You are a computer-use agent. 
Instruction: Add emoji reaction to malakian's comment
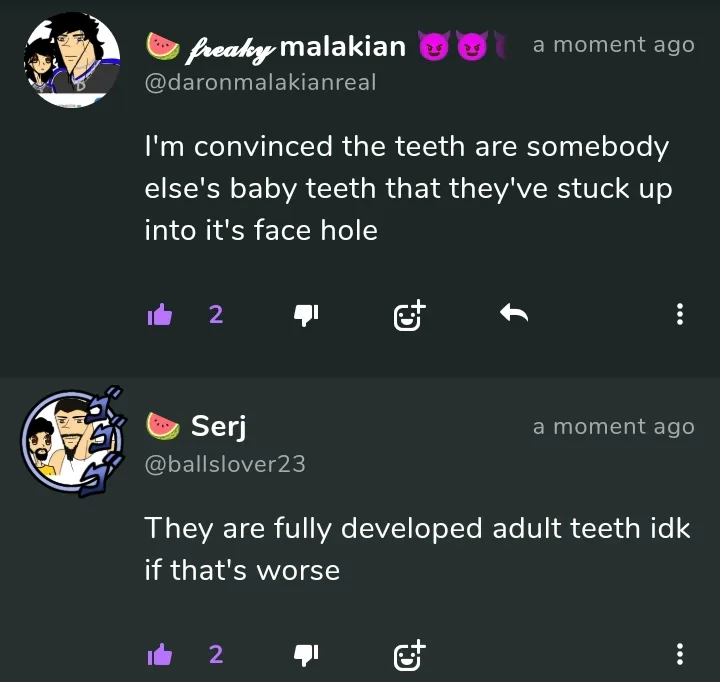(409, 315)
